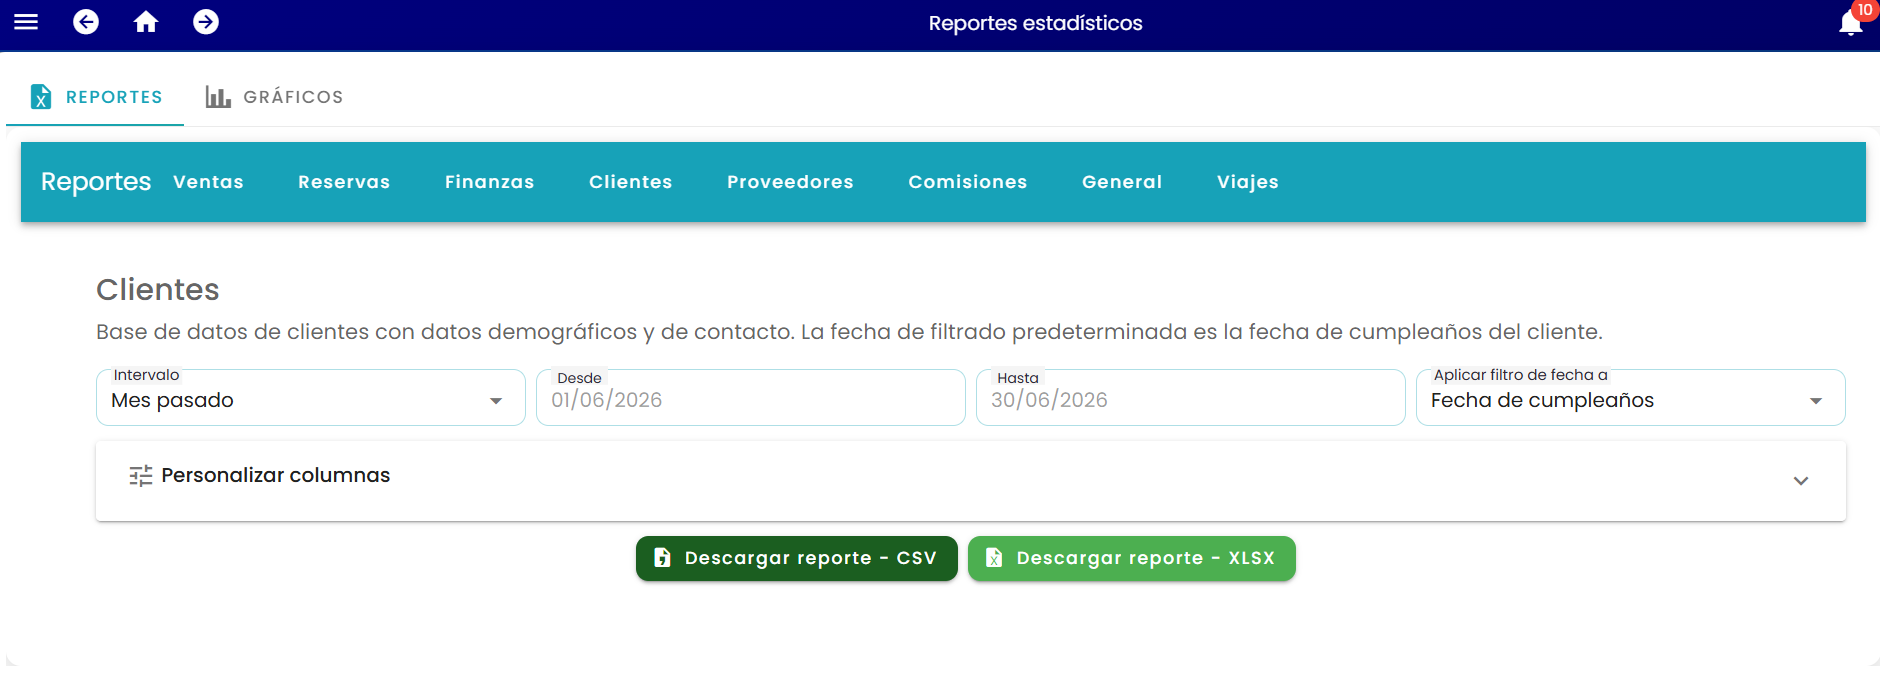Click the Personalizar columnas label
This screenshot has height=678, width=1880.
276,475
